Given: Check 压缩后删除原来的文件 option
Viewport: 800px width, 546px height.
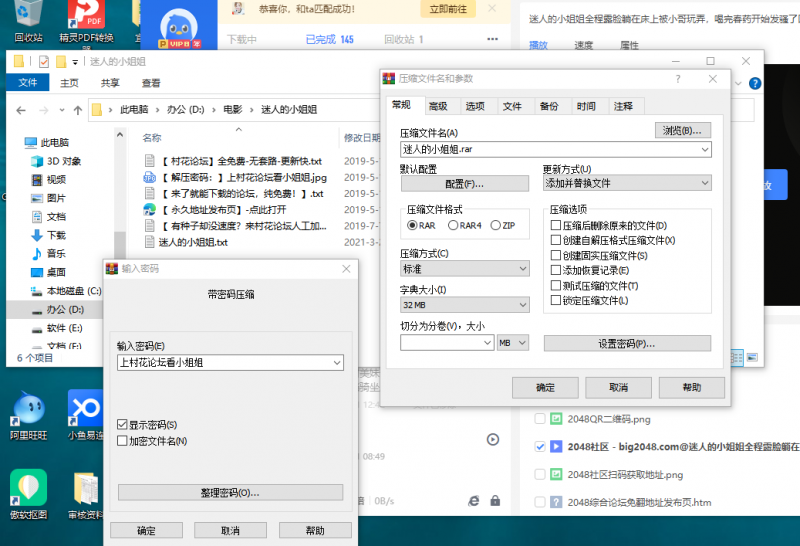Looking at the screenshot, I should point(556,226).
